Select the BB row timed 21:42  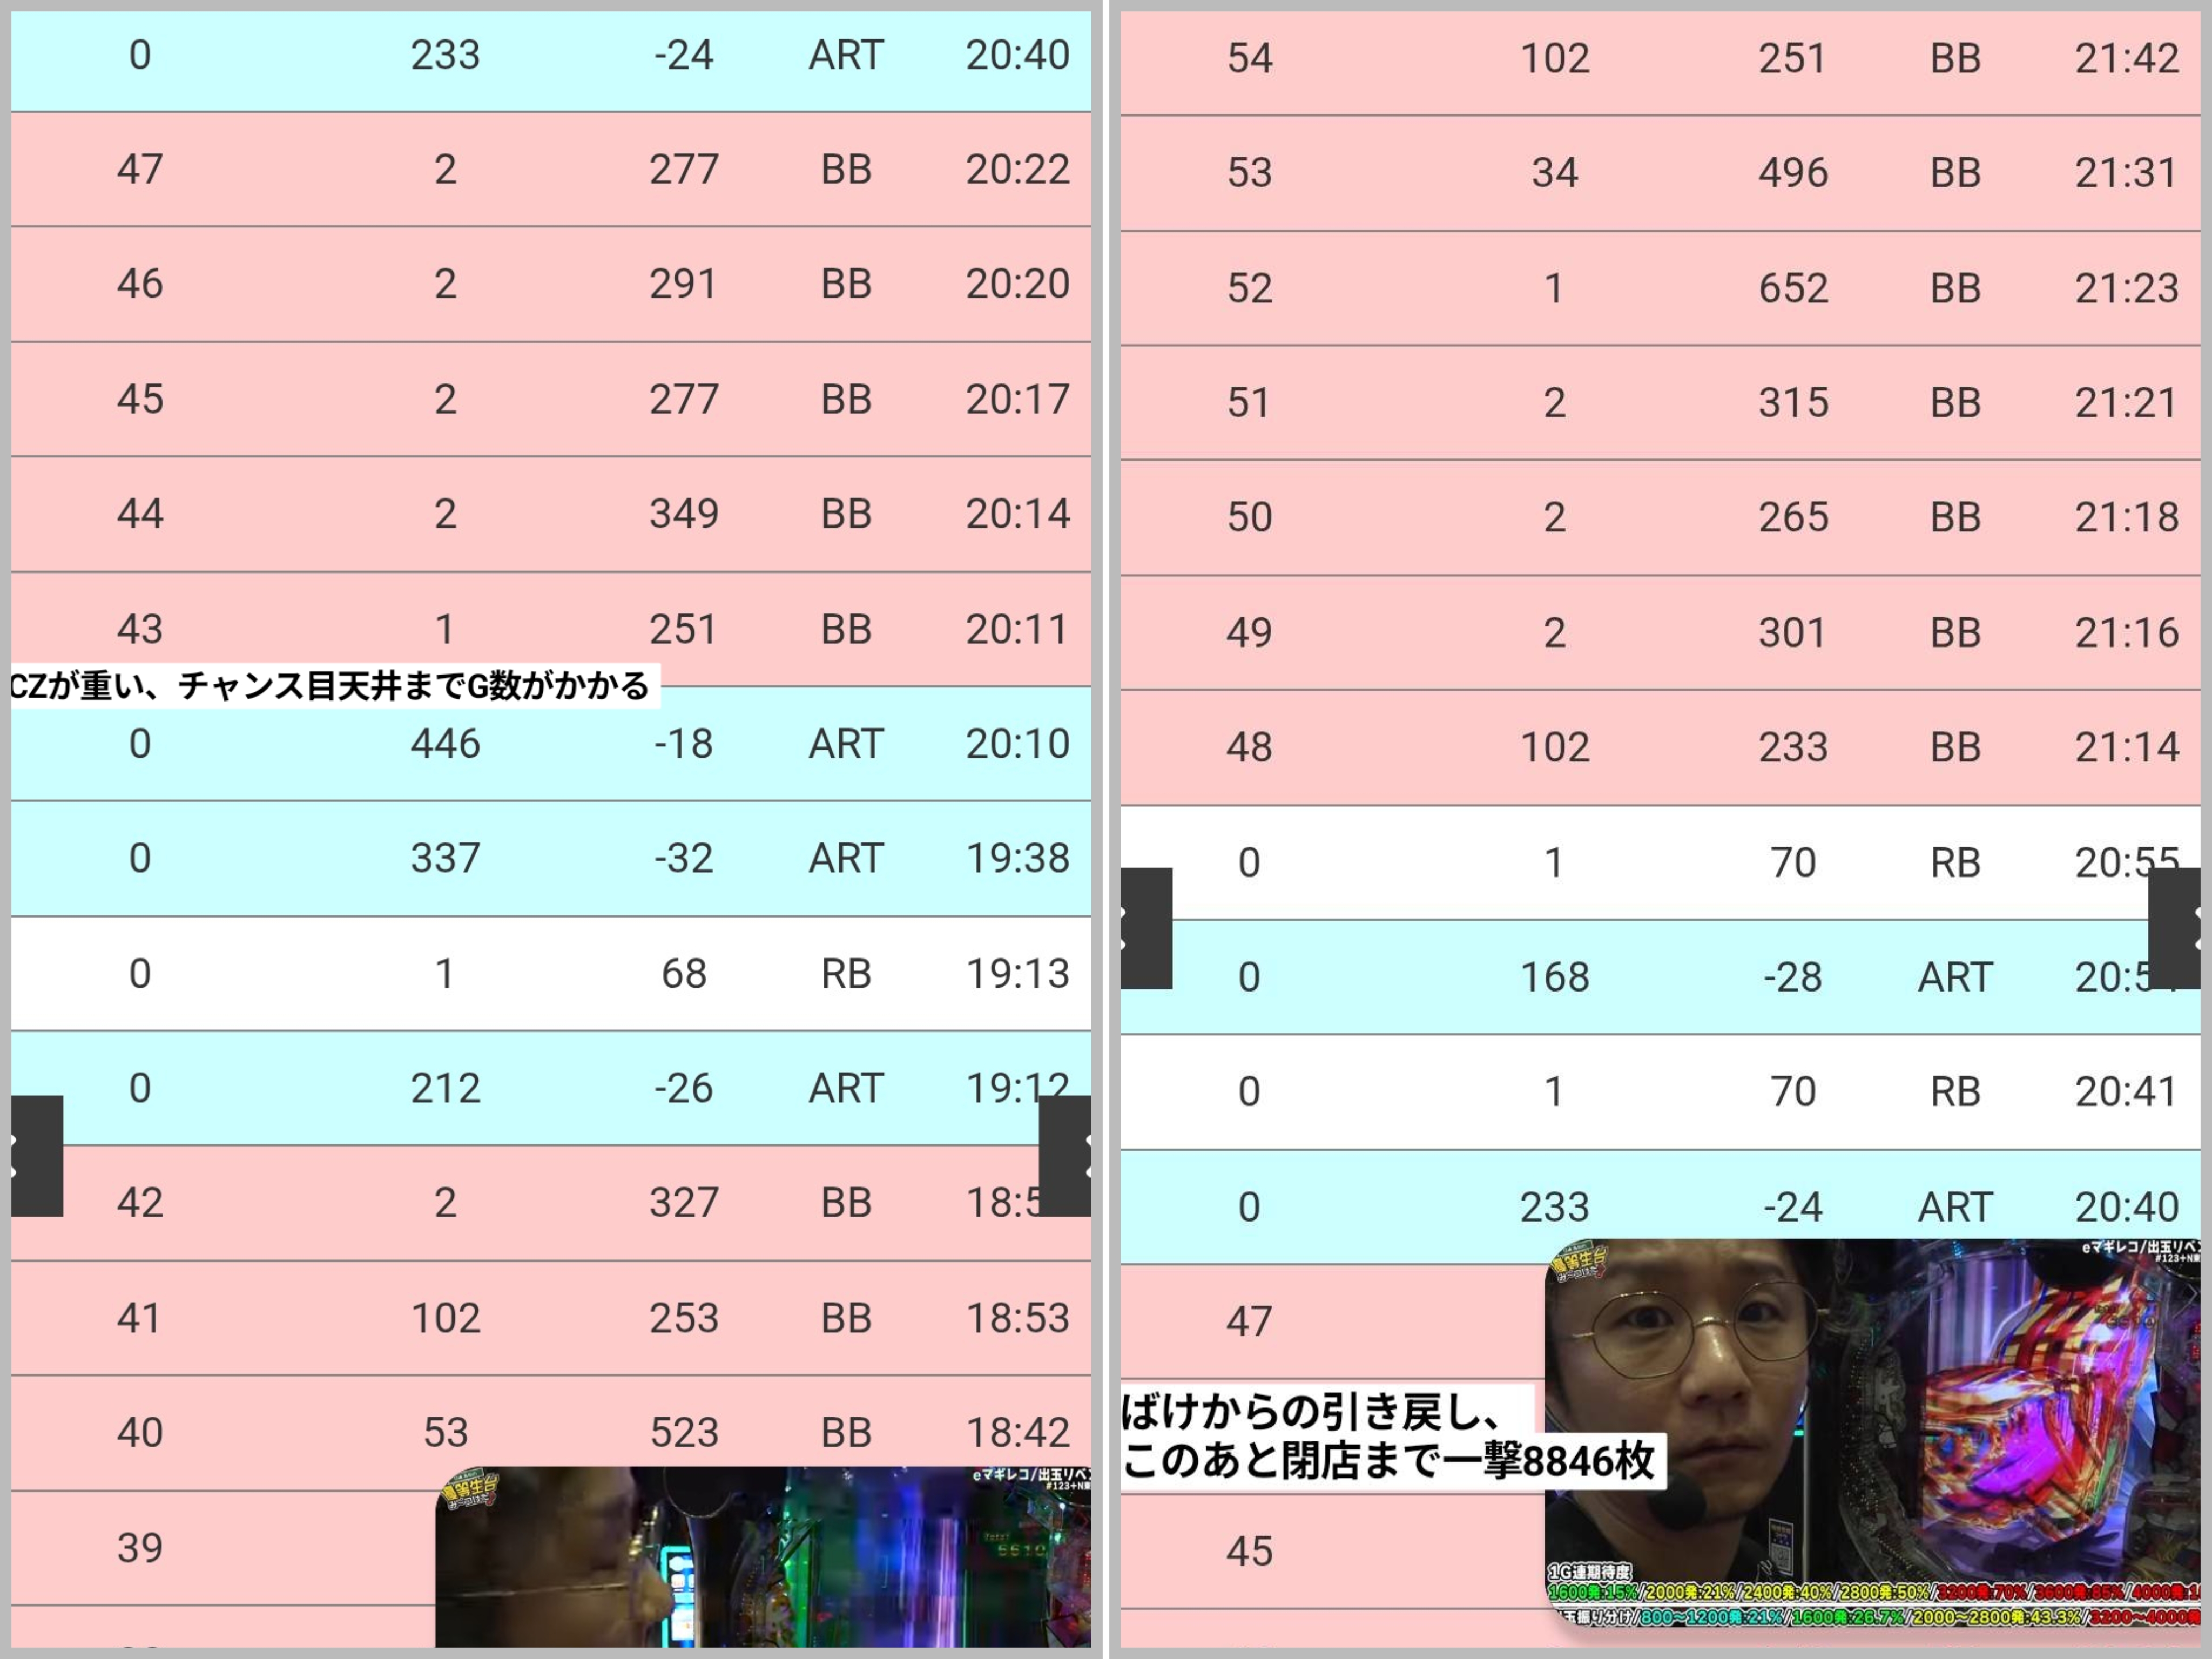click(x=1660, y=58)
